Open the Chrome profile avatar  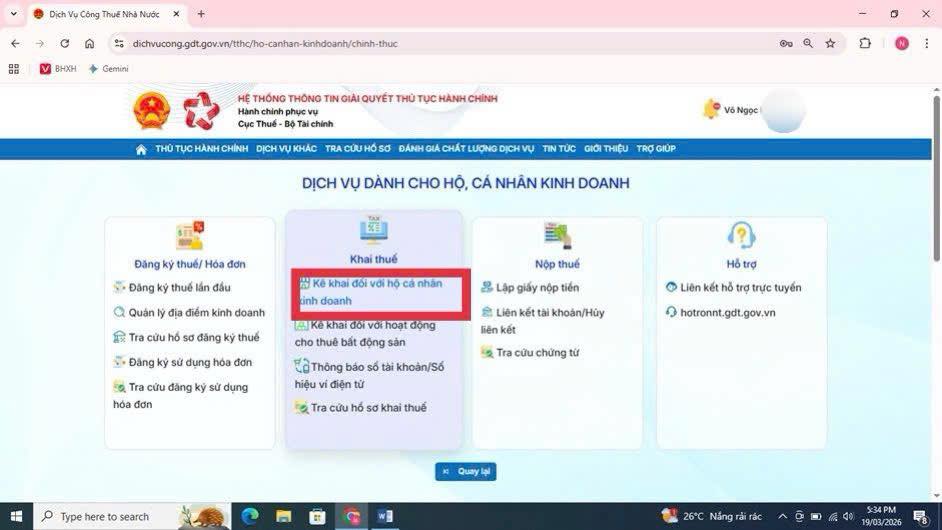coord(902,43)
